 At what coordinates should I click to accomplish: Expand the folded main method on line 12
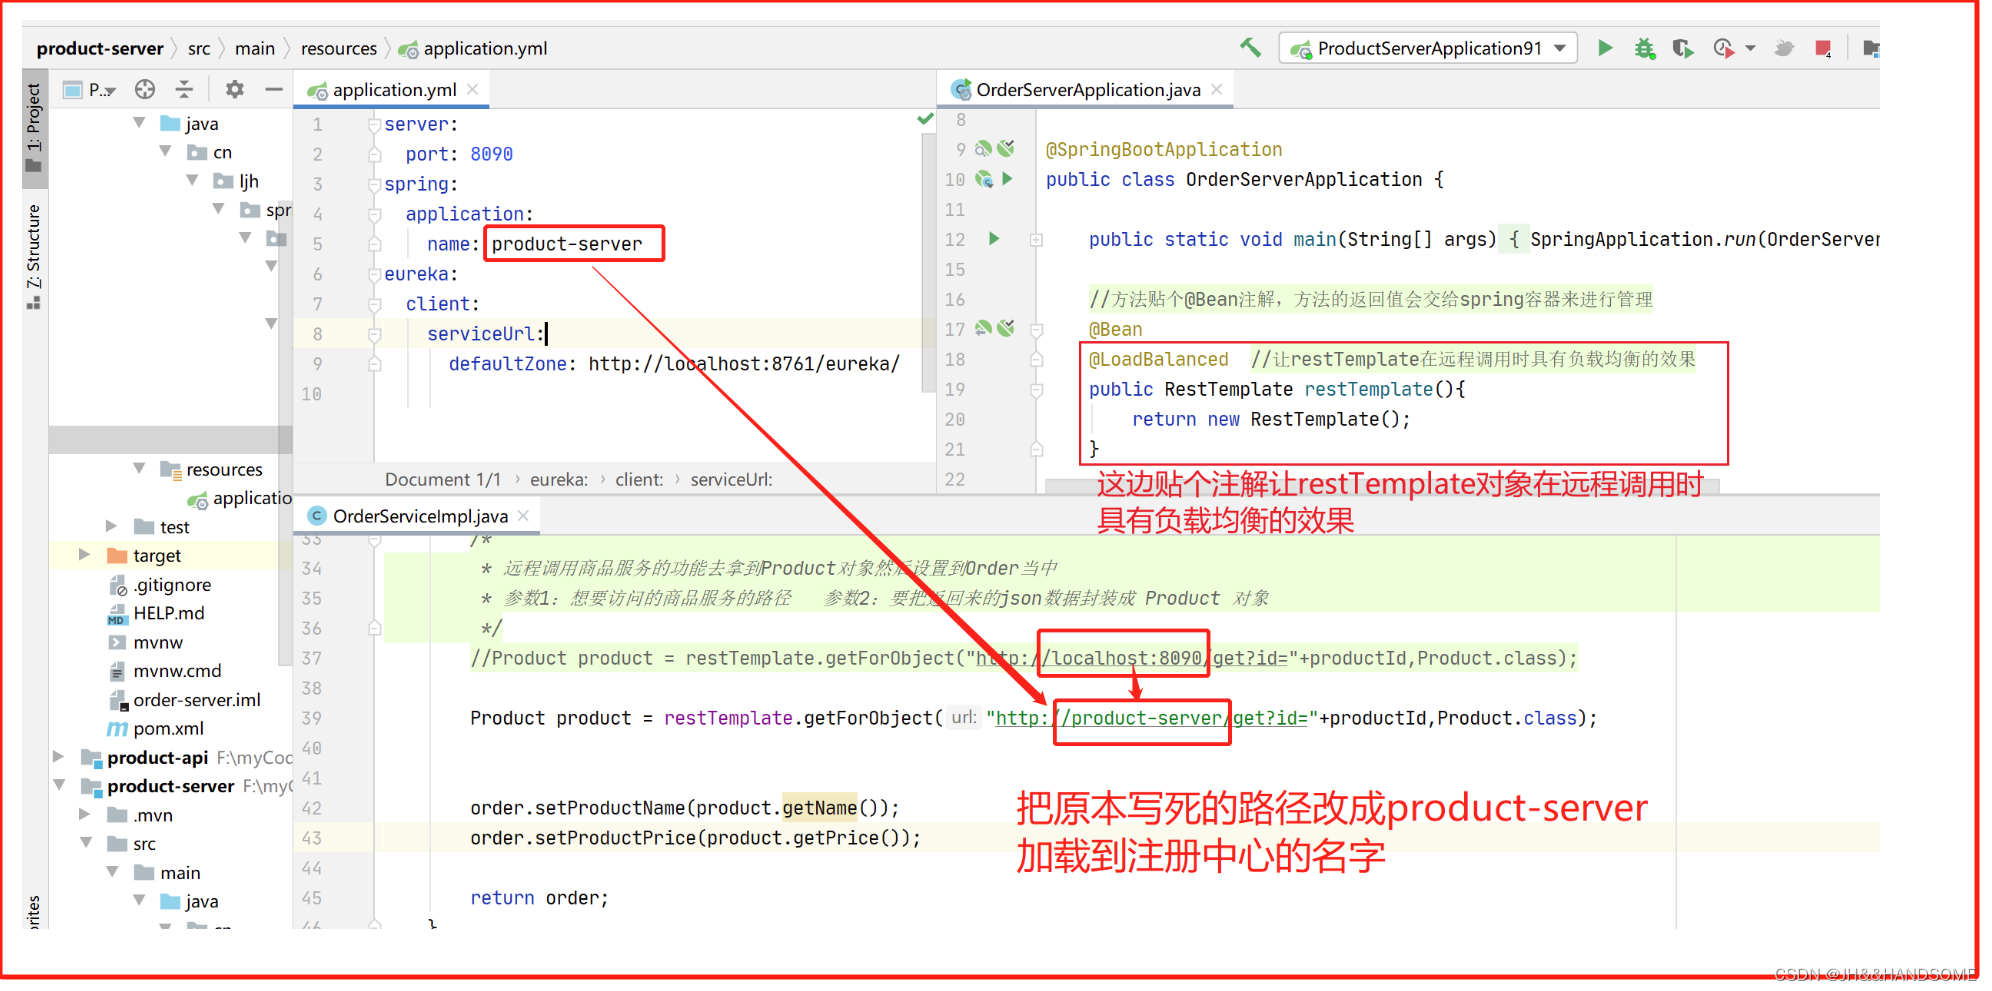point(1037,240)
